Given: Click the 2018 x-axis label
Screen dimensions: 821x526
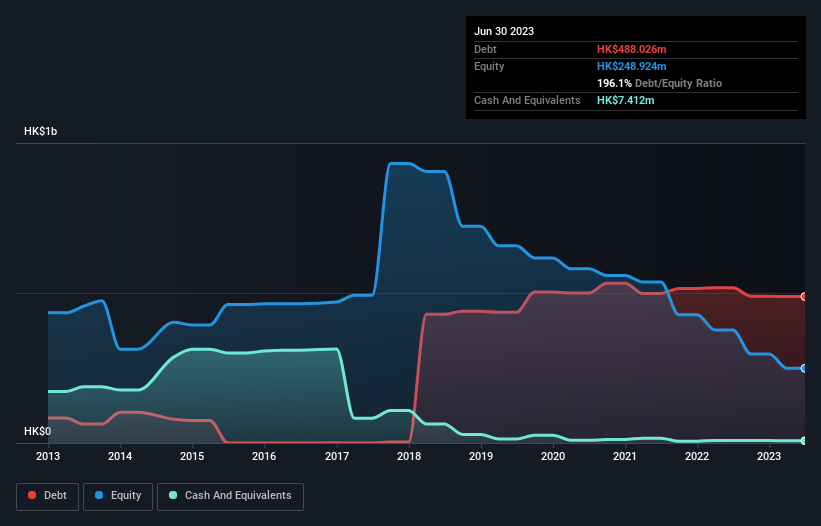Looking at the screenshot, I should 409,456.
